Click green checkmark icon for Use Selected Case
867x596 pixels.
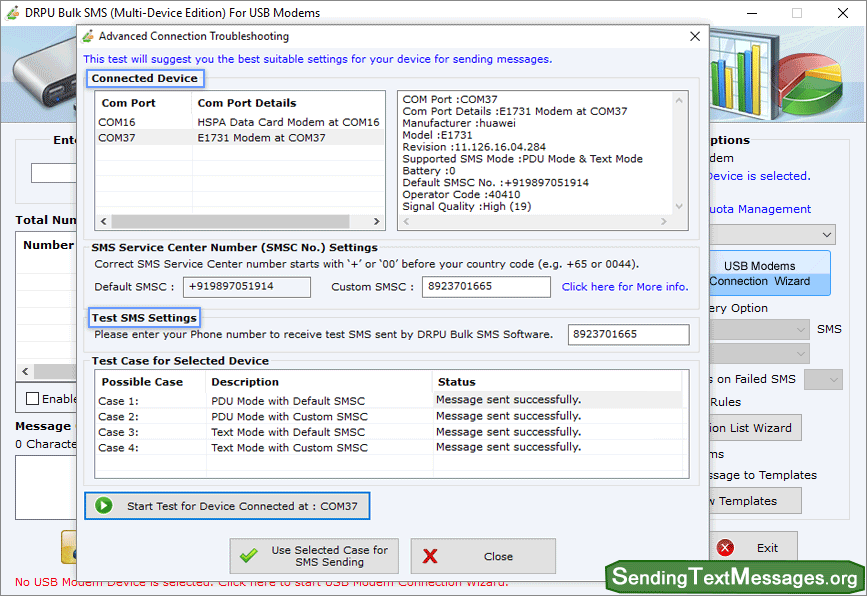pos(249,555)
